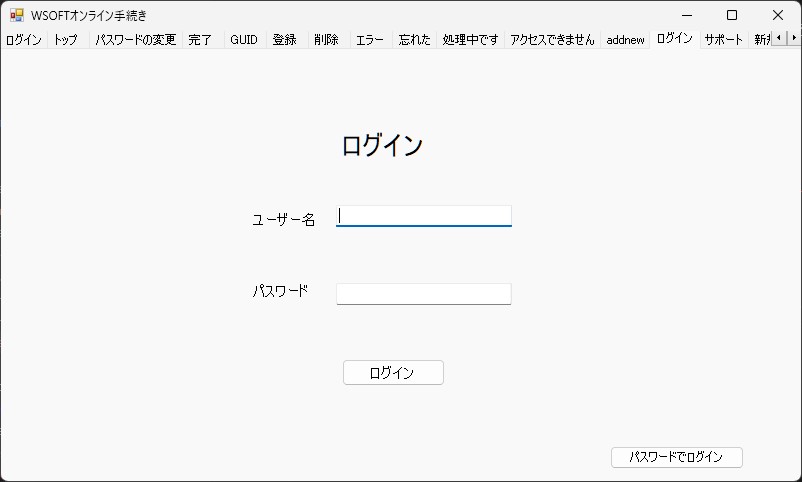Click the large ログイン heading
Viewport: 802px width, 482px height.
point(382,145)
